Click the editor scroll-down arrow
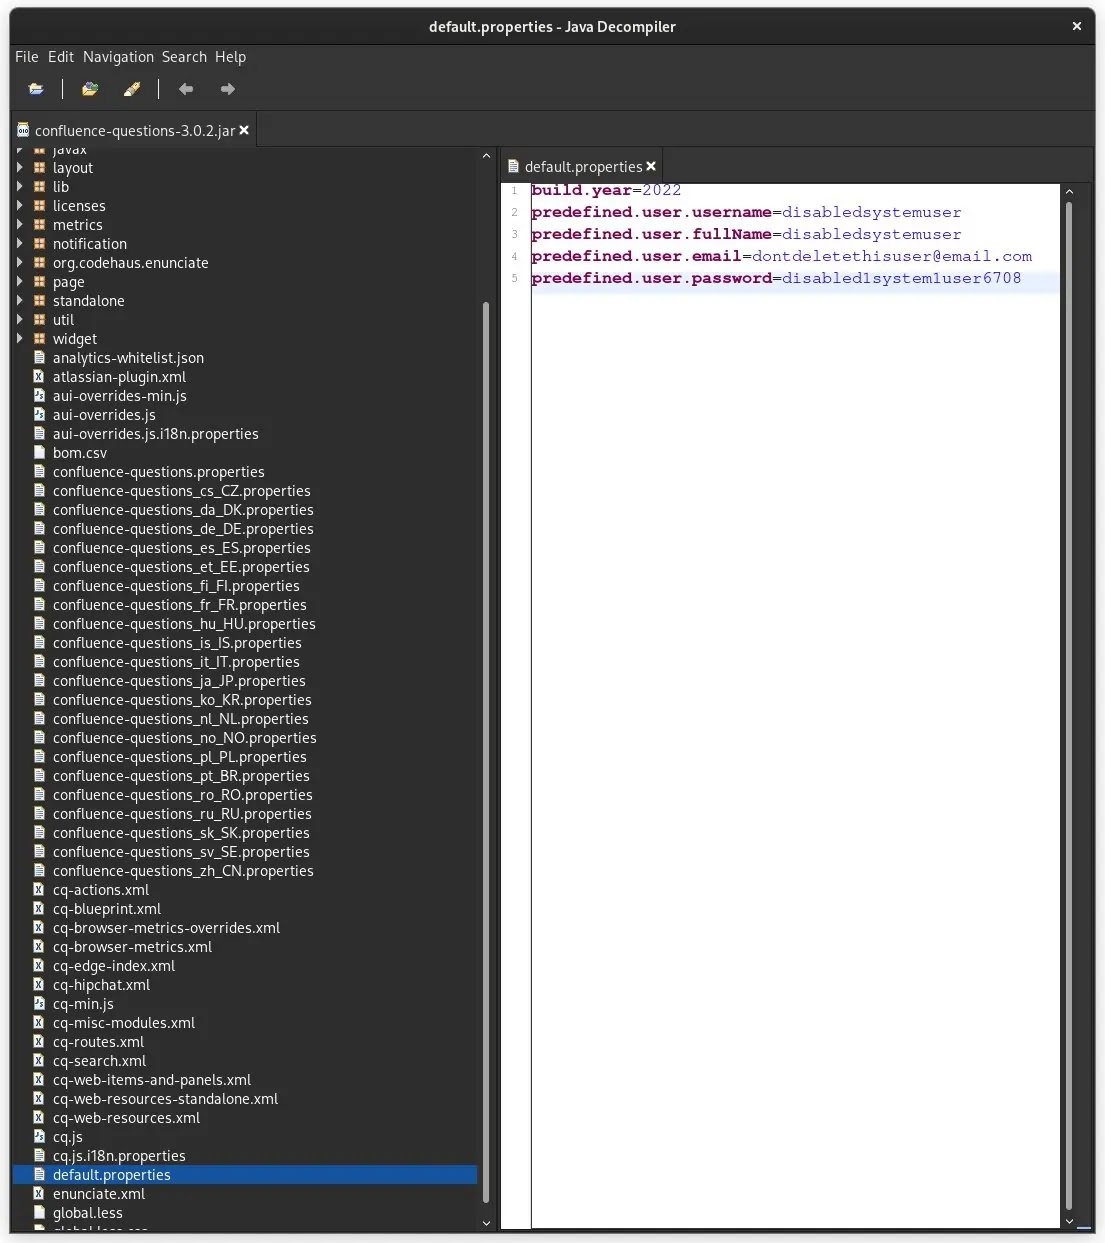The width and height of the screenshot is (1105, 1243). (1069, 1221)
